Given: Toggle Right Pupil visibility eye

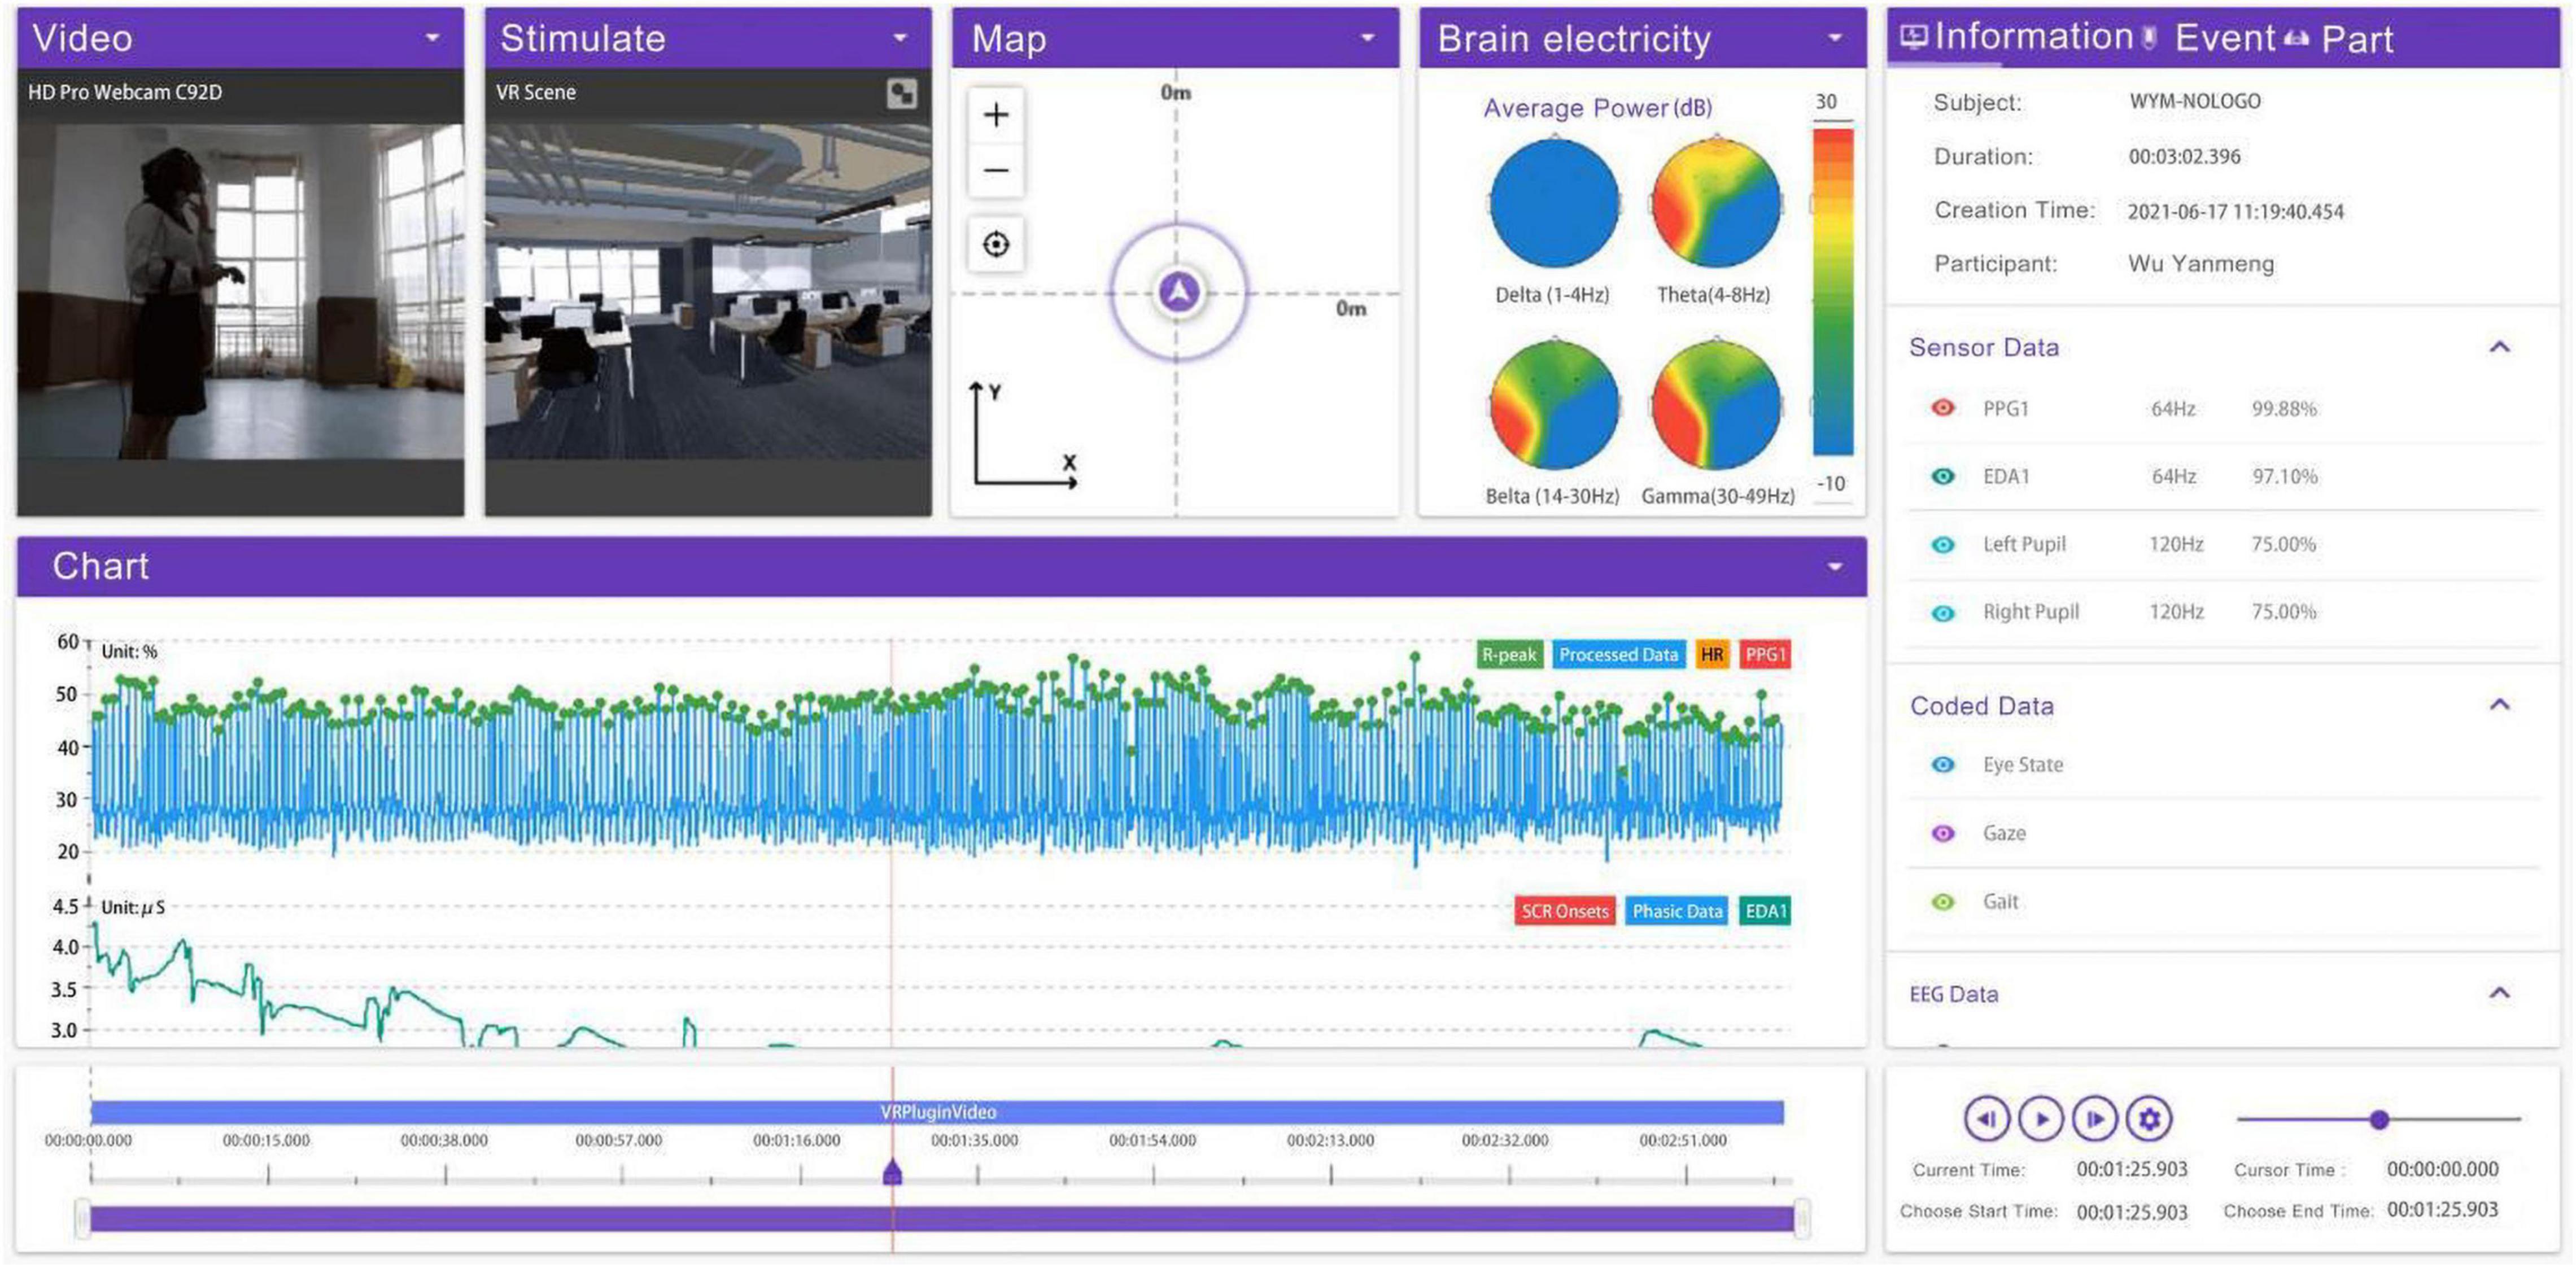Looking at the screenshot, I should tap(1942, 612).
